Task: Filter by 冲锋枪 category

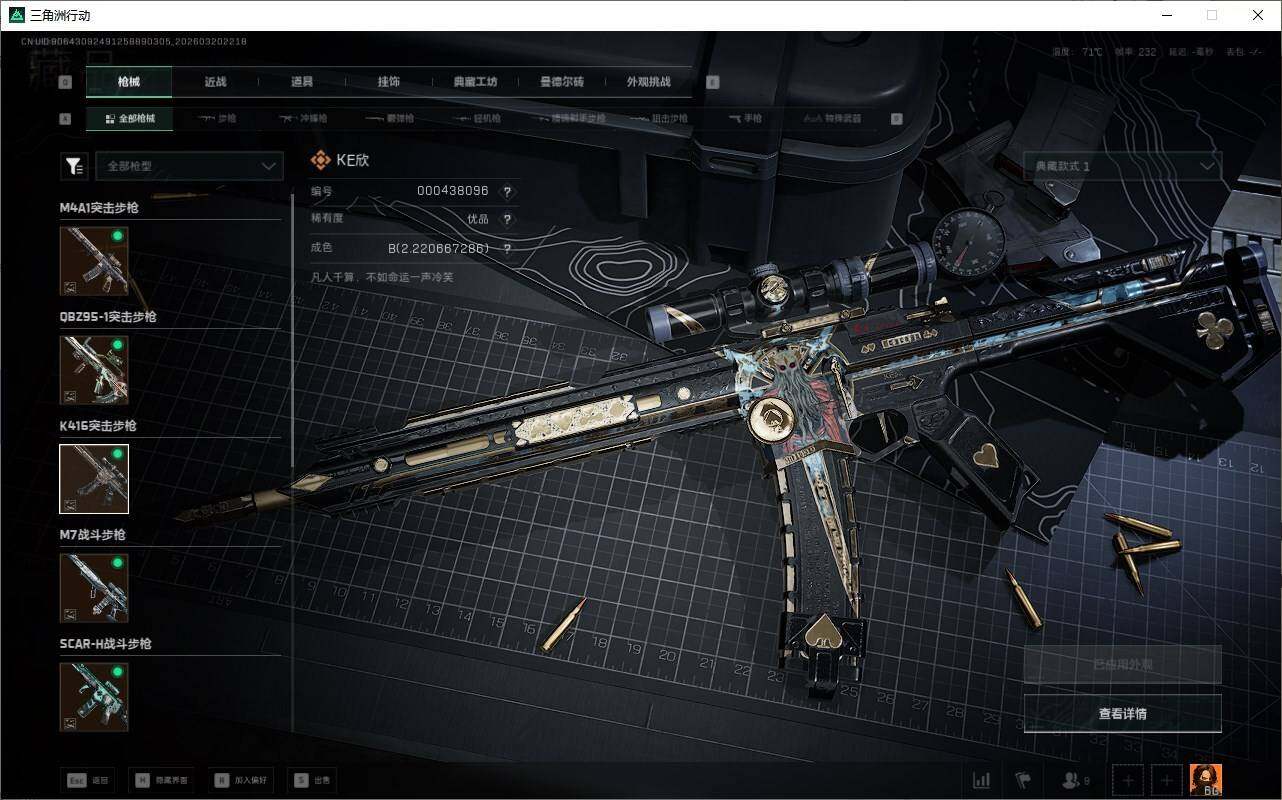Action: (x=303, y=118)
